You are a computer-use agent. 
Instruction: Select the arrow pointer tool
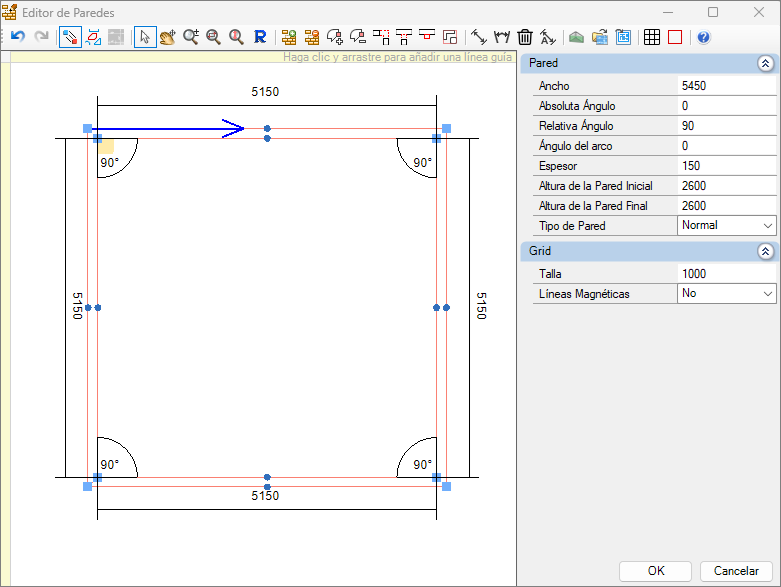coord(145,37)
